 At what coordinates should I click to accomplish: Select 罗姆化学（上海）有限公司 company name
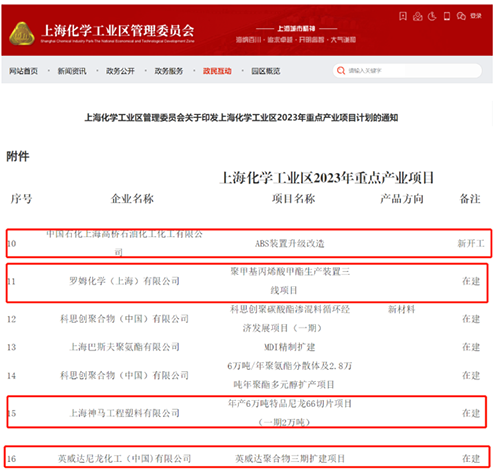click(x=124, y=281)
